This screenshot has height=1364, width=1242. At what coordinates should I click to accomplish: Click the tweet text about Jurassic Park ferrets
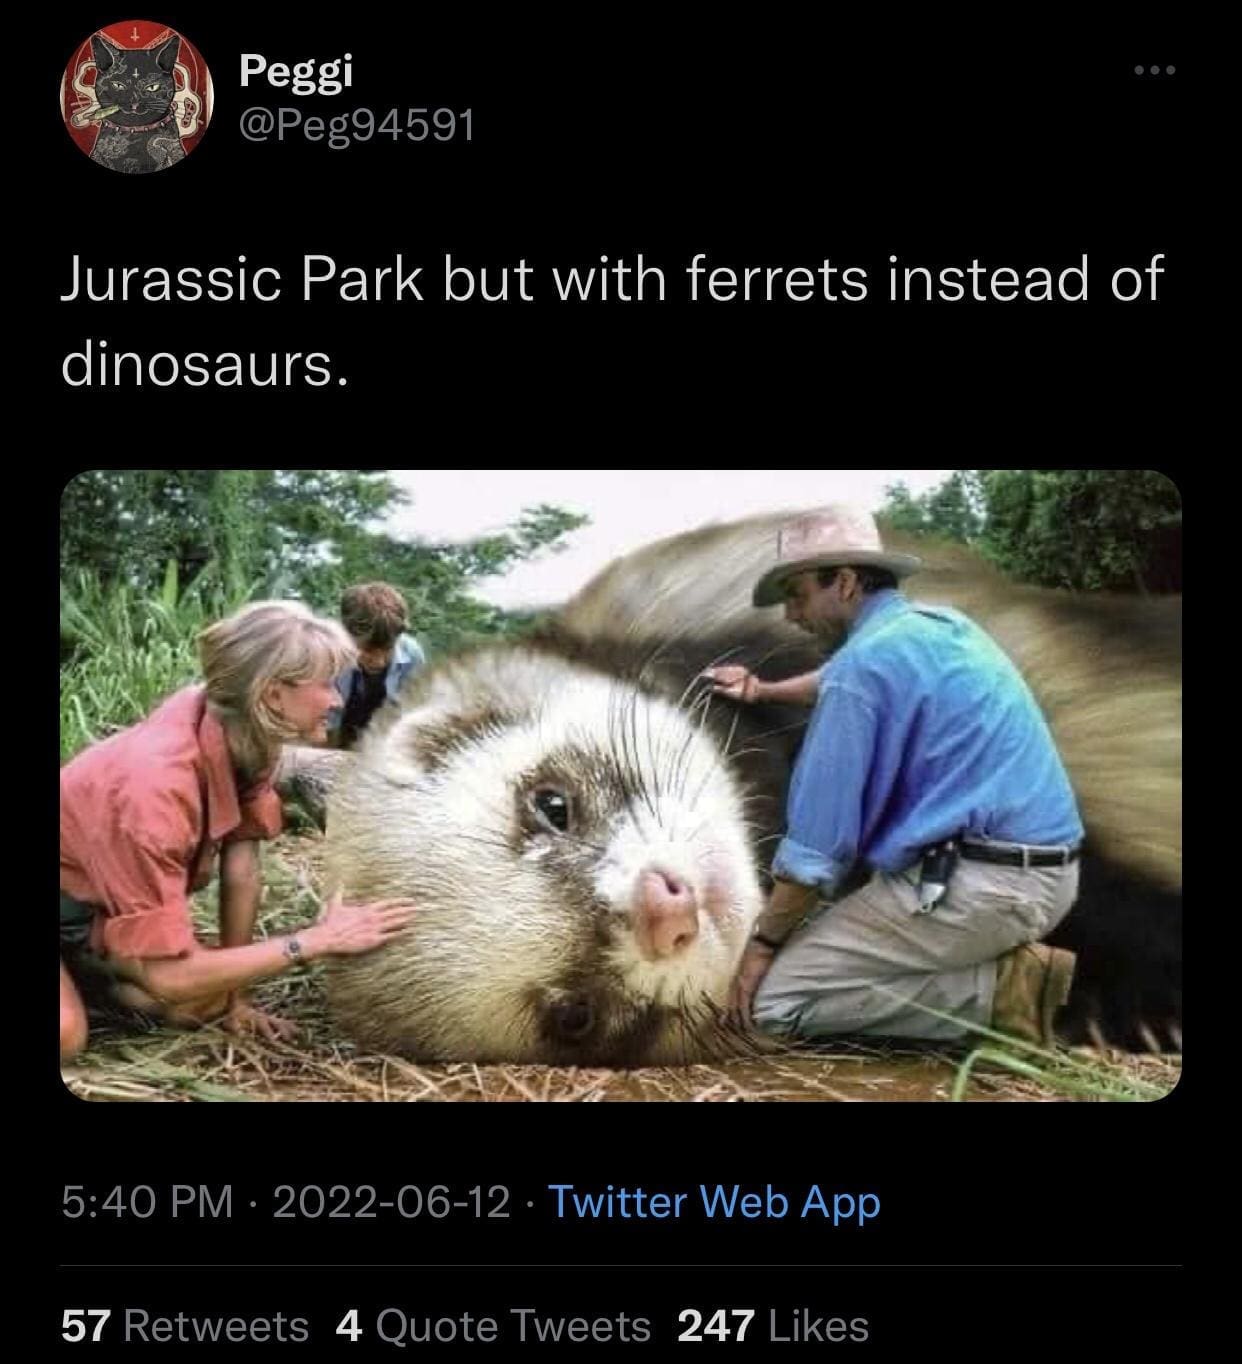click(x=612, y=320)
